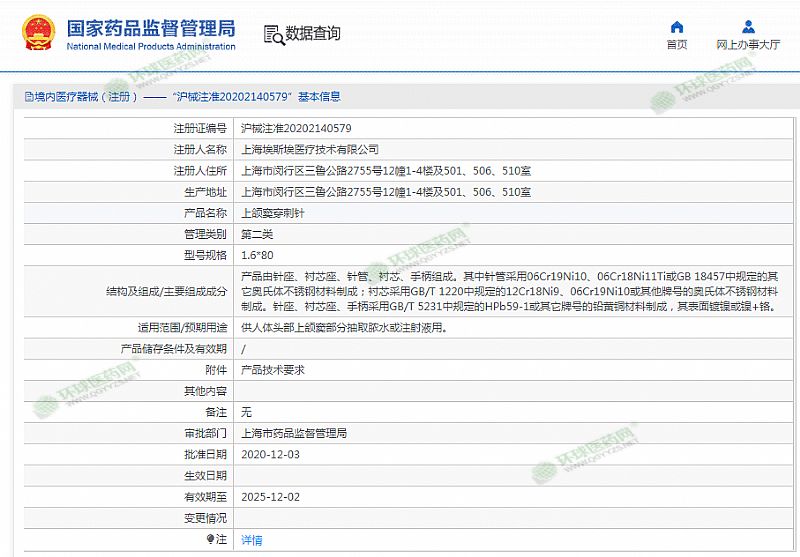Open 网上办事大厅 via the person icon
The height and width of the screenshot is (557, 800).
point(748,27)
